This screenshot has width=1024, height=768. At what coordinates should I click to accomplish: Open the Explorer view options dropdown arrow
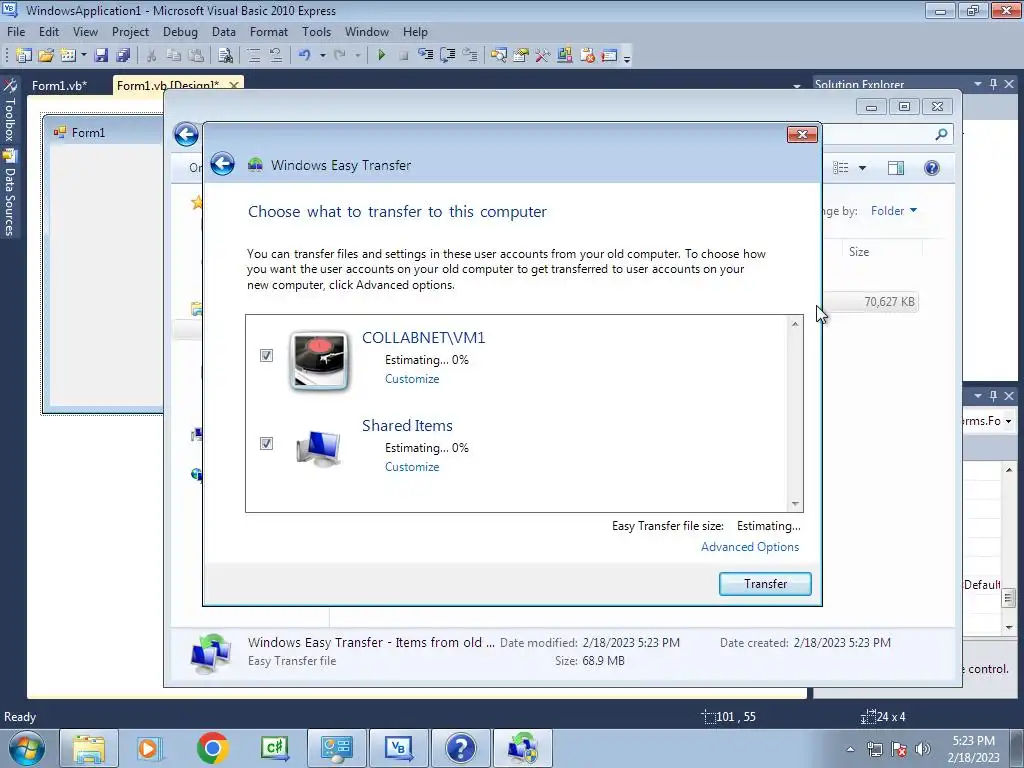click(x=862, y=168)
